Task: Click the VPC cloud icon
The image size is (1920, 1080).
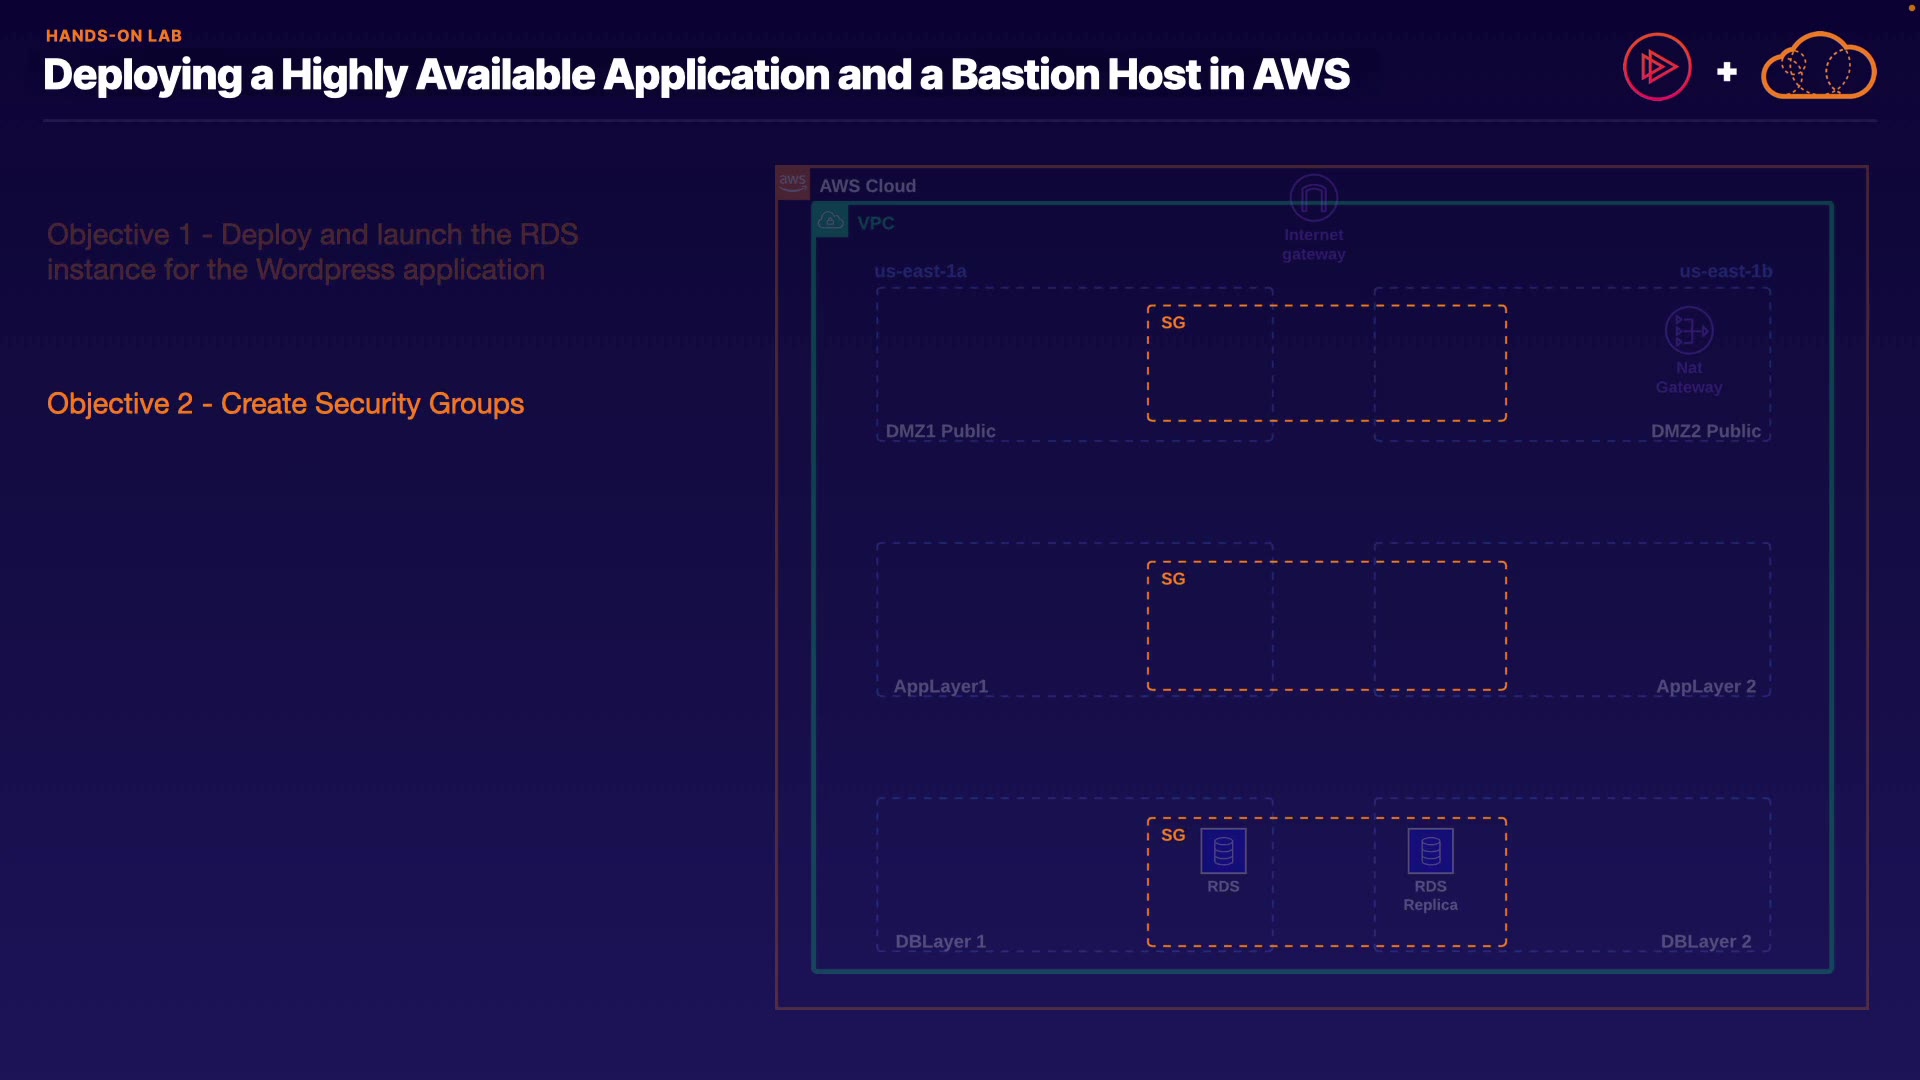Action: click(x=831, y=221)
